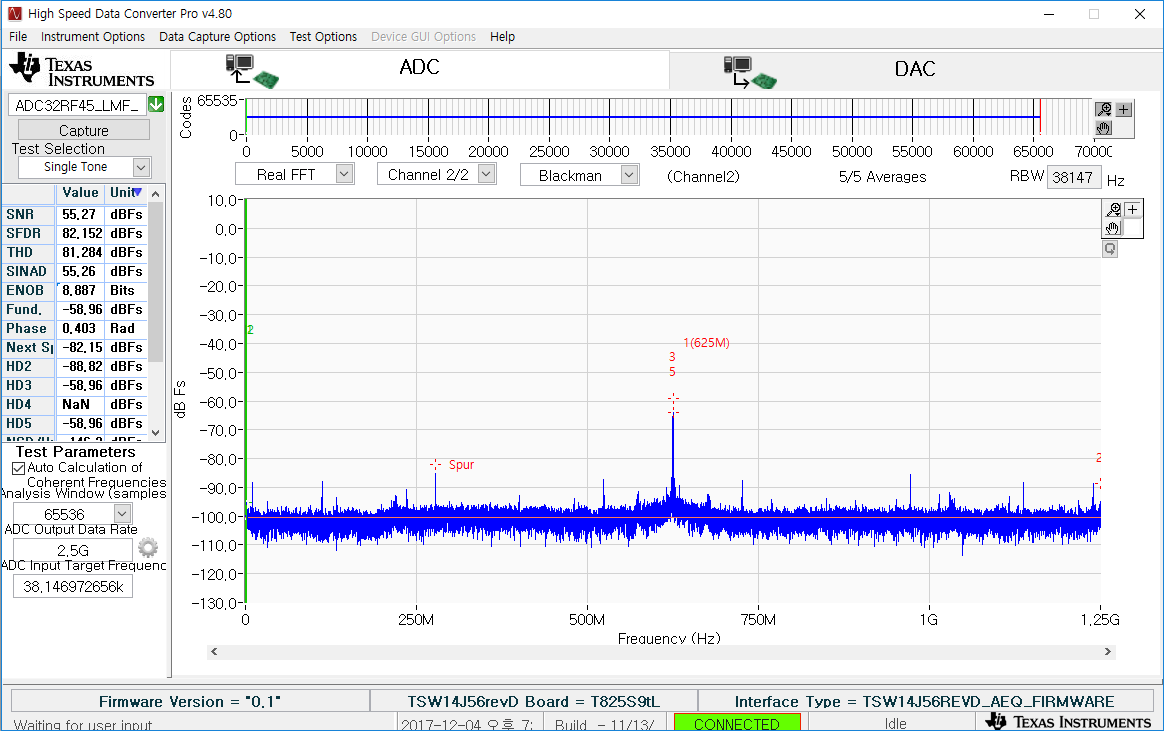
Task: Click the Firmware Version status text
Action: coord(190,701)
